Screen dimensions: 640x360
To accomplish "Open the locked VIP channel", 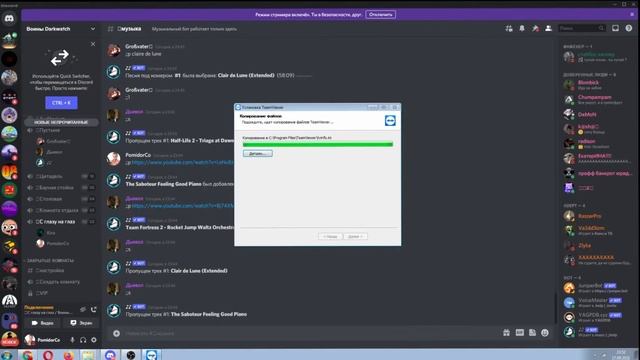I will pyautogui.click(x=60, y=293).
